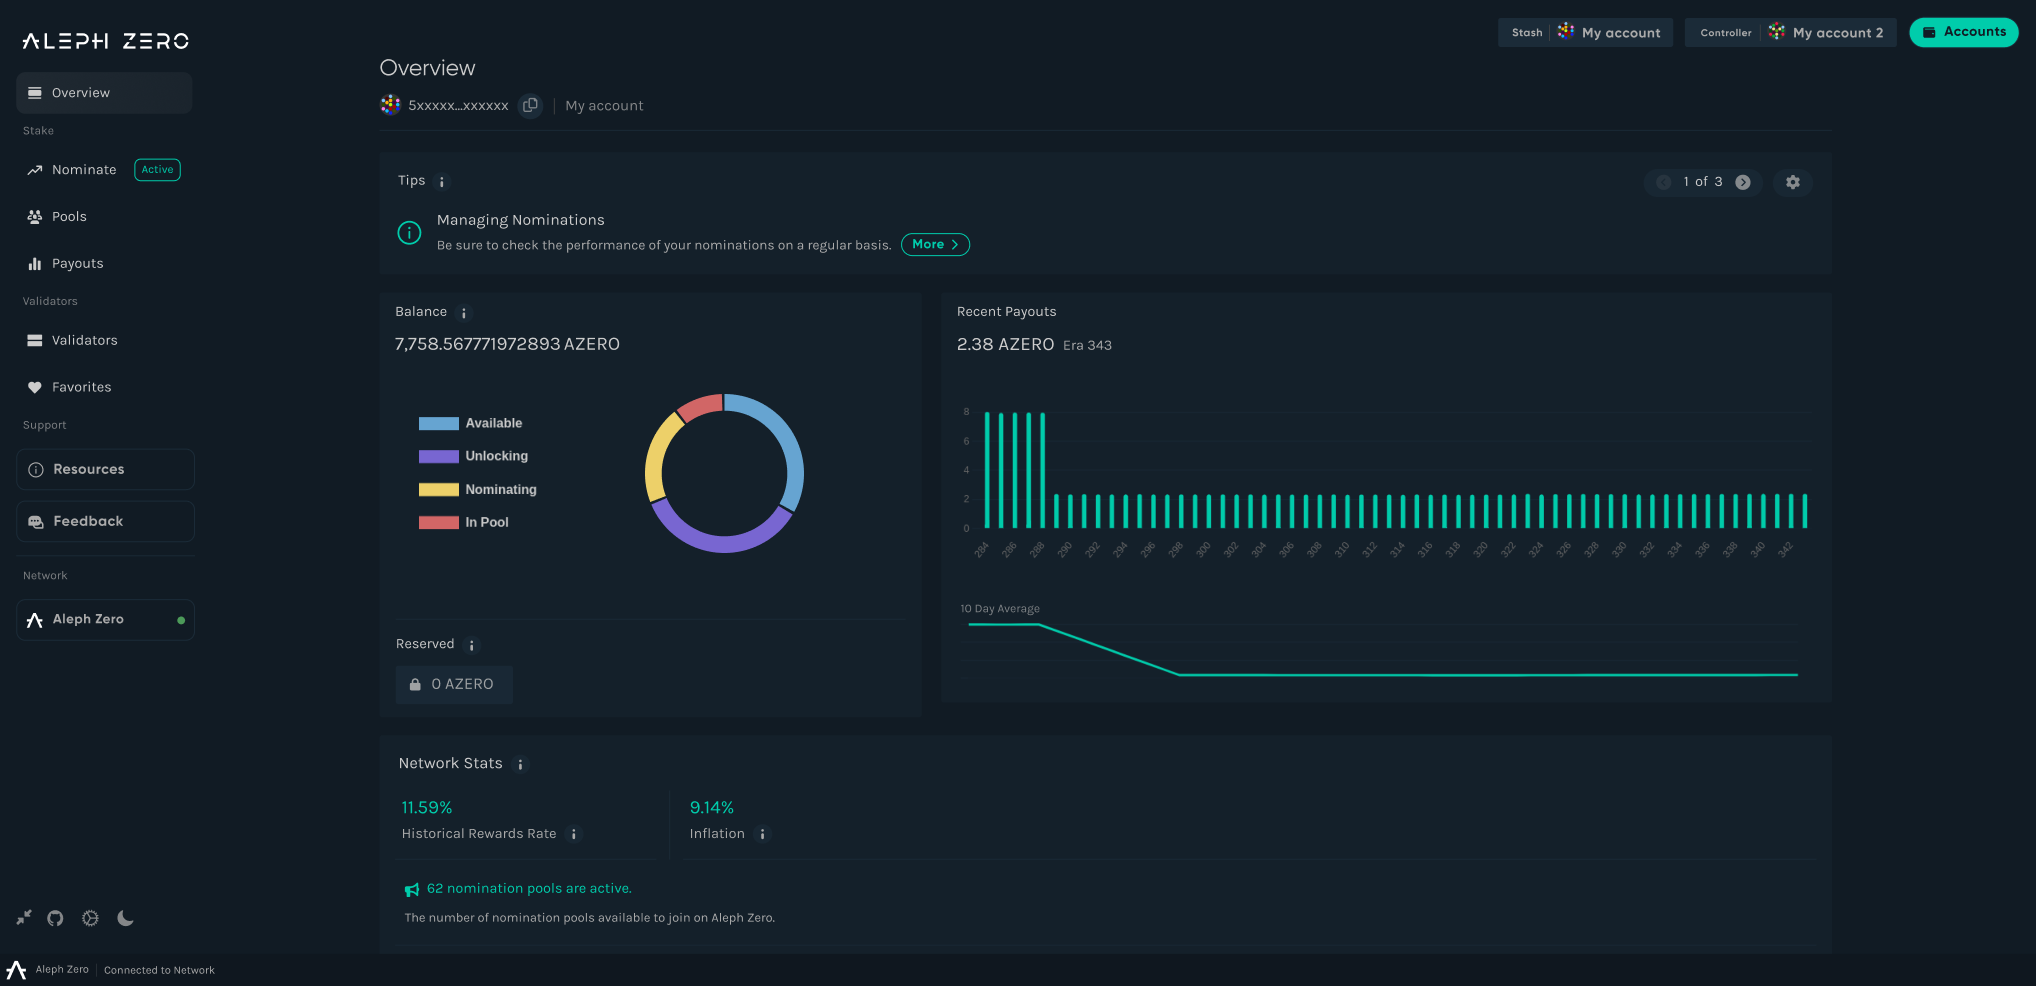Screen dimensions: 2036x986
Task: Open tips display settings gear
Action: (1792, 182)
